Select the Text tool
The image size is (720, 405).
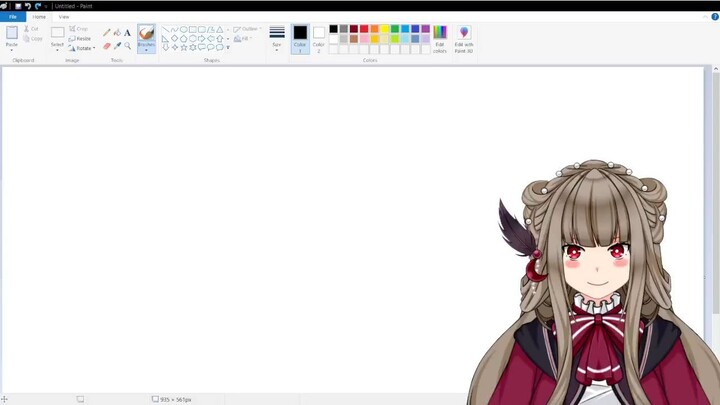click(127, 33)
